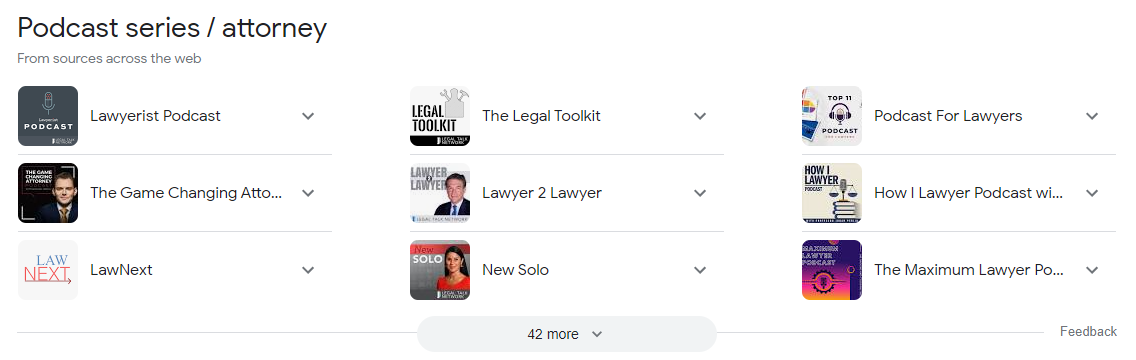1136x360 pixels.
Task: Click the Legal Toolkit podcast artwork
Action: coord(440,116)
